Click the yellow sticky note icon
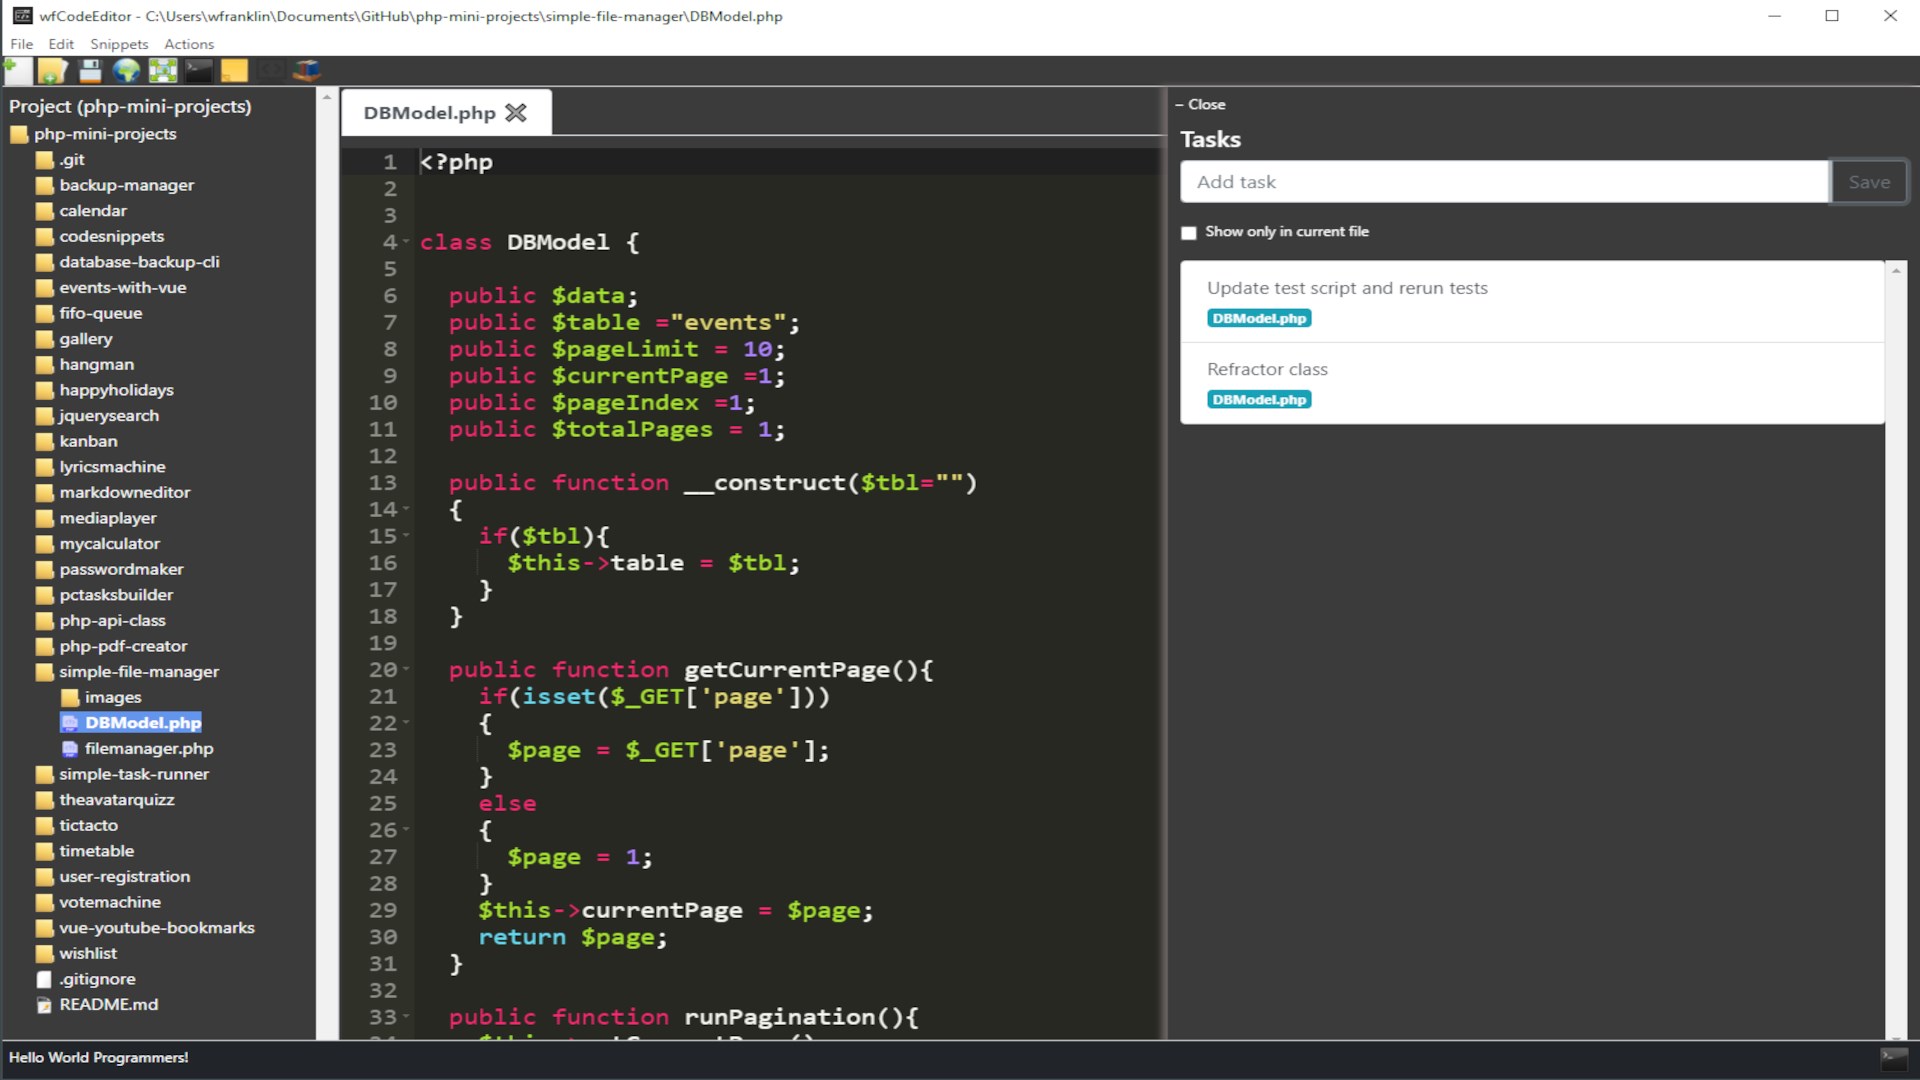The height and width of the screenshot is (1080, 1920). pyautogui.click(x=234, y=70)
